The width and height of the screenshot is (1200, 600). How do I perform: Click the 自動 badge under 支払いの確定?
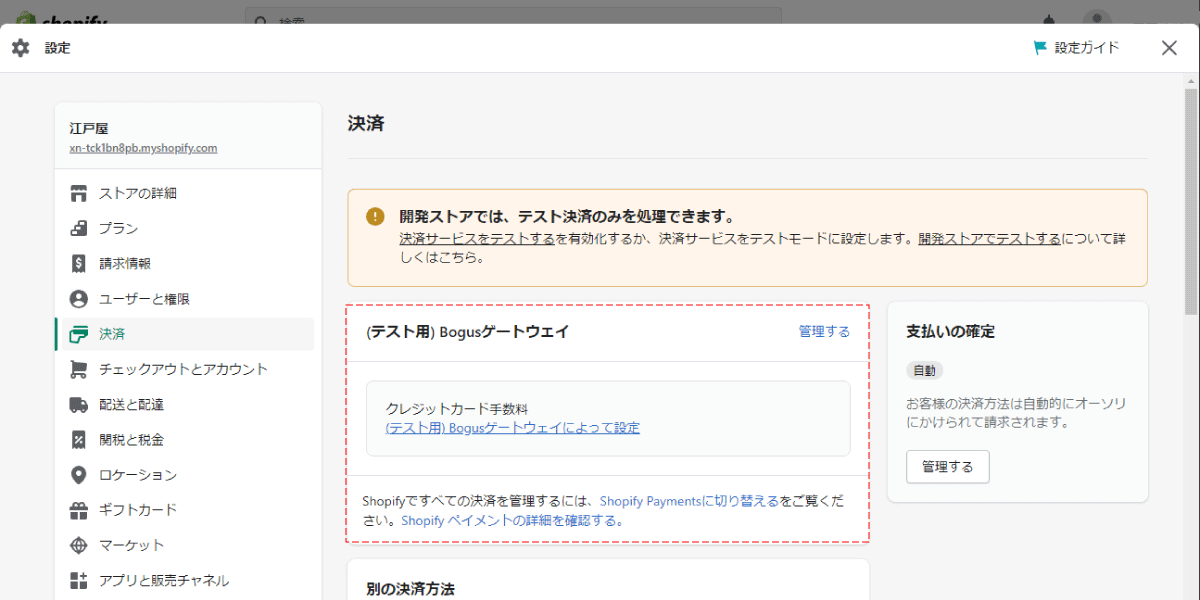[925, 370]
